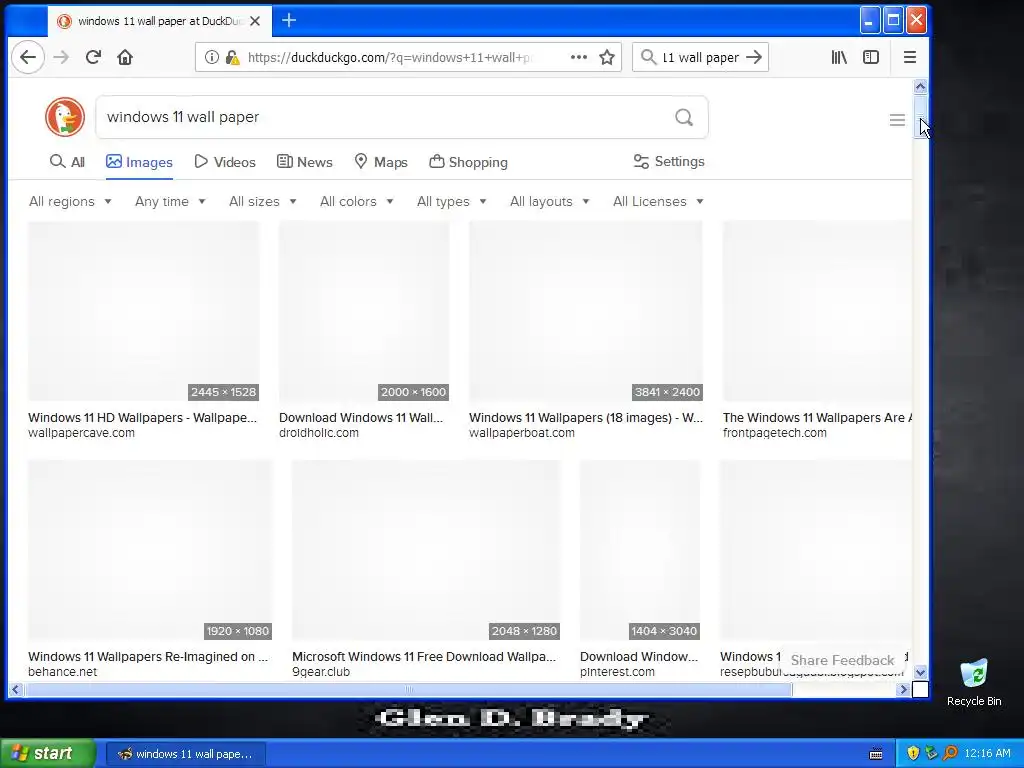Toggle the sidebar view icon

[x=871, y=57]
